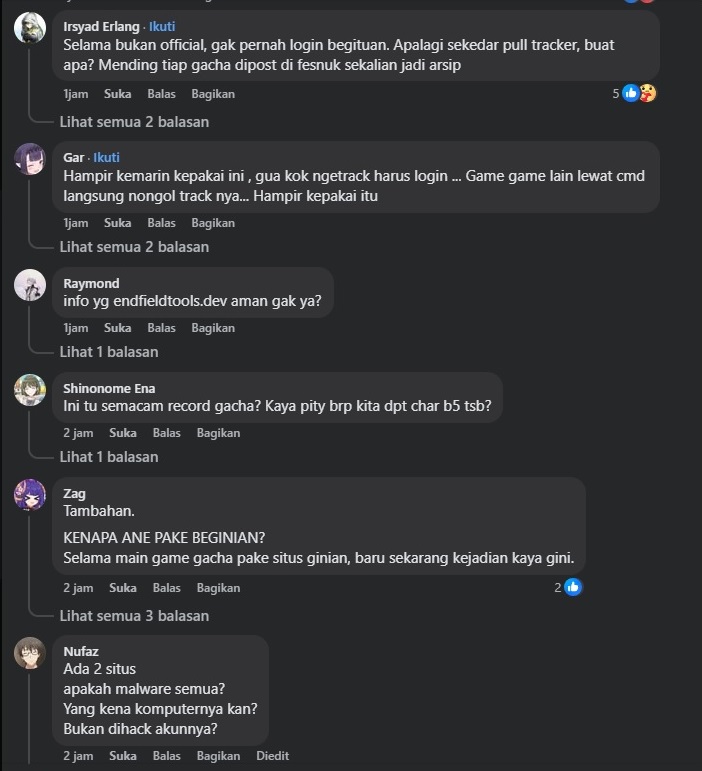The image size is (702, 771).
Task: Open Shinonome Ena's profile avatar
Action: 30,390
